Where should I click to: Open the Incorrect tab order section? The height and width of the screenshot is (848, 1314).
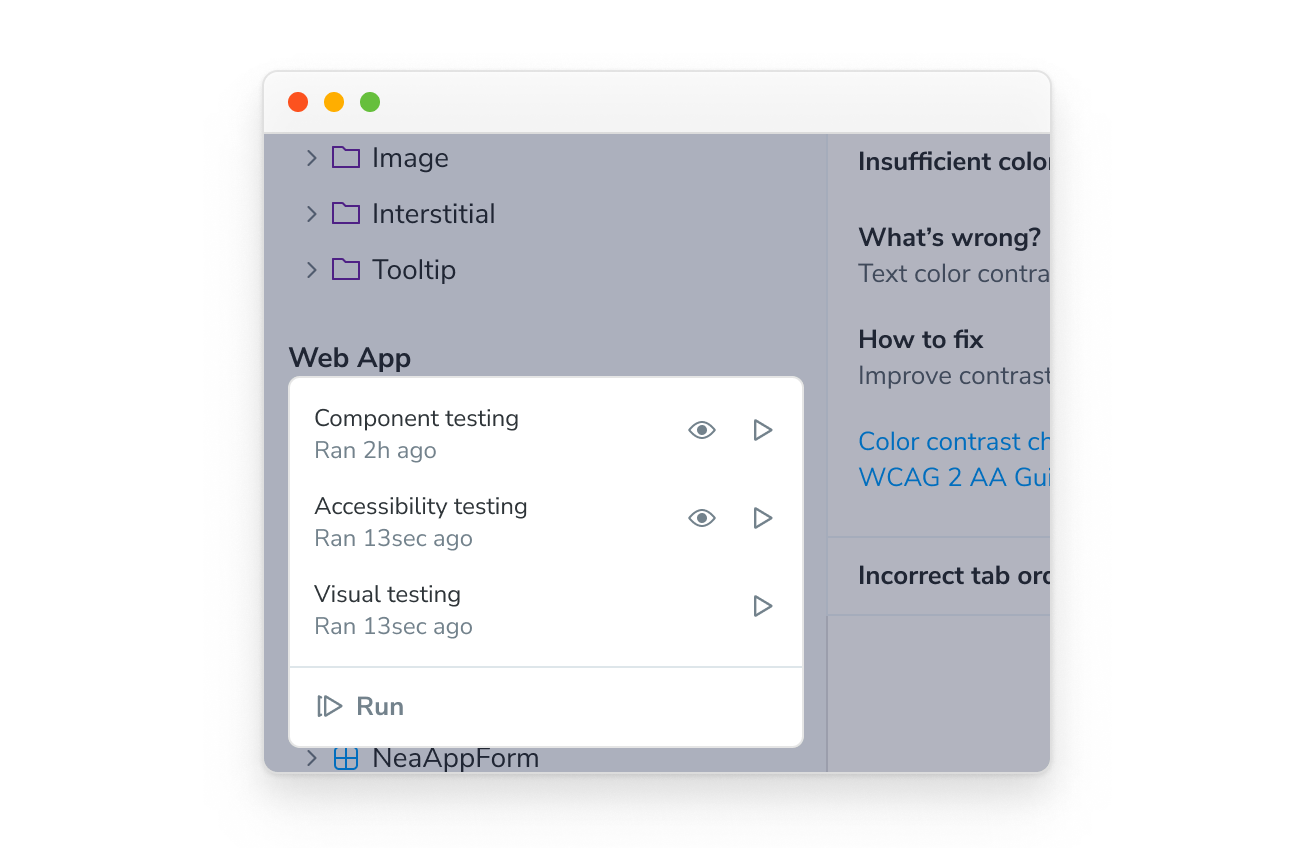coord(952,575)
